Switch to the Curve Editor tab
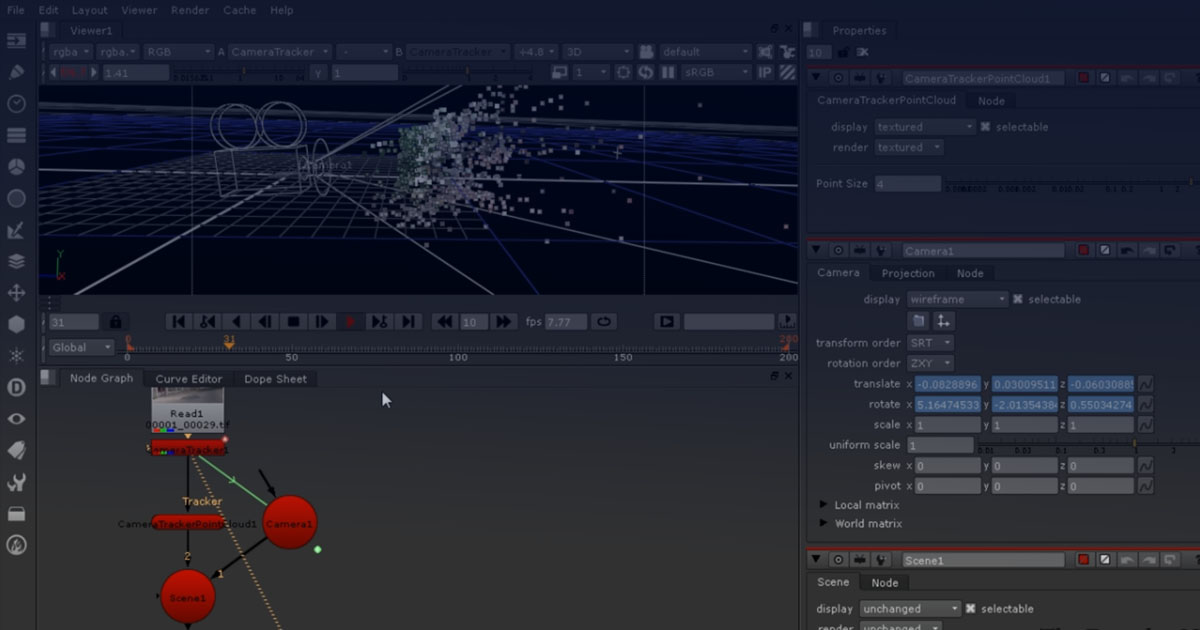This screenshot has width=1200, height=630. 188,379
